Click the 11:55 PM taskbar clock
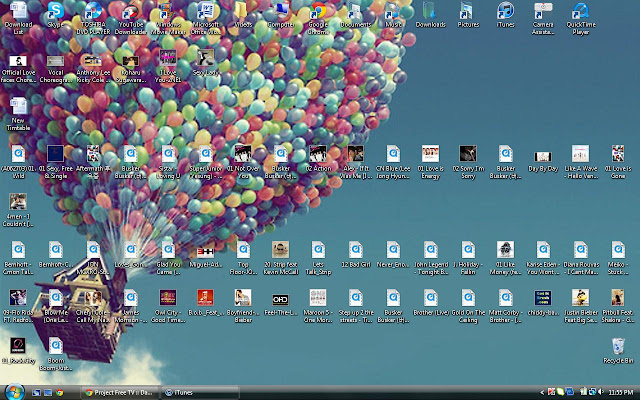Image resolution: width=640 pixels, height=400 pixels. pyautogui.click(x=621, y=393)
